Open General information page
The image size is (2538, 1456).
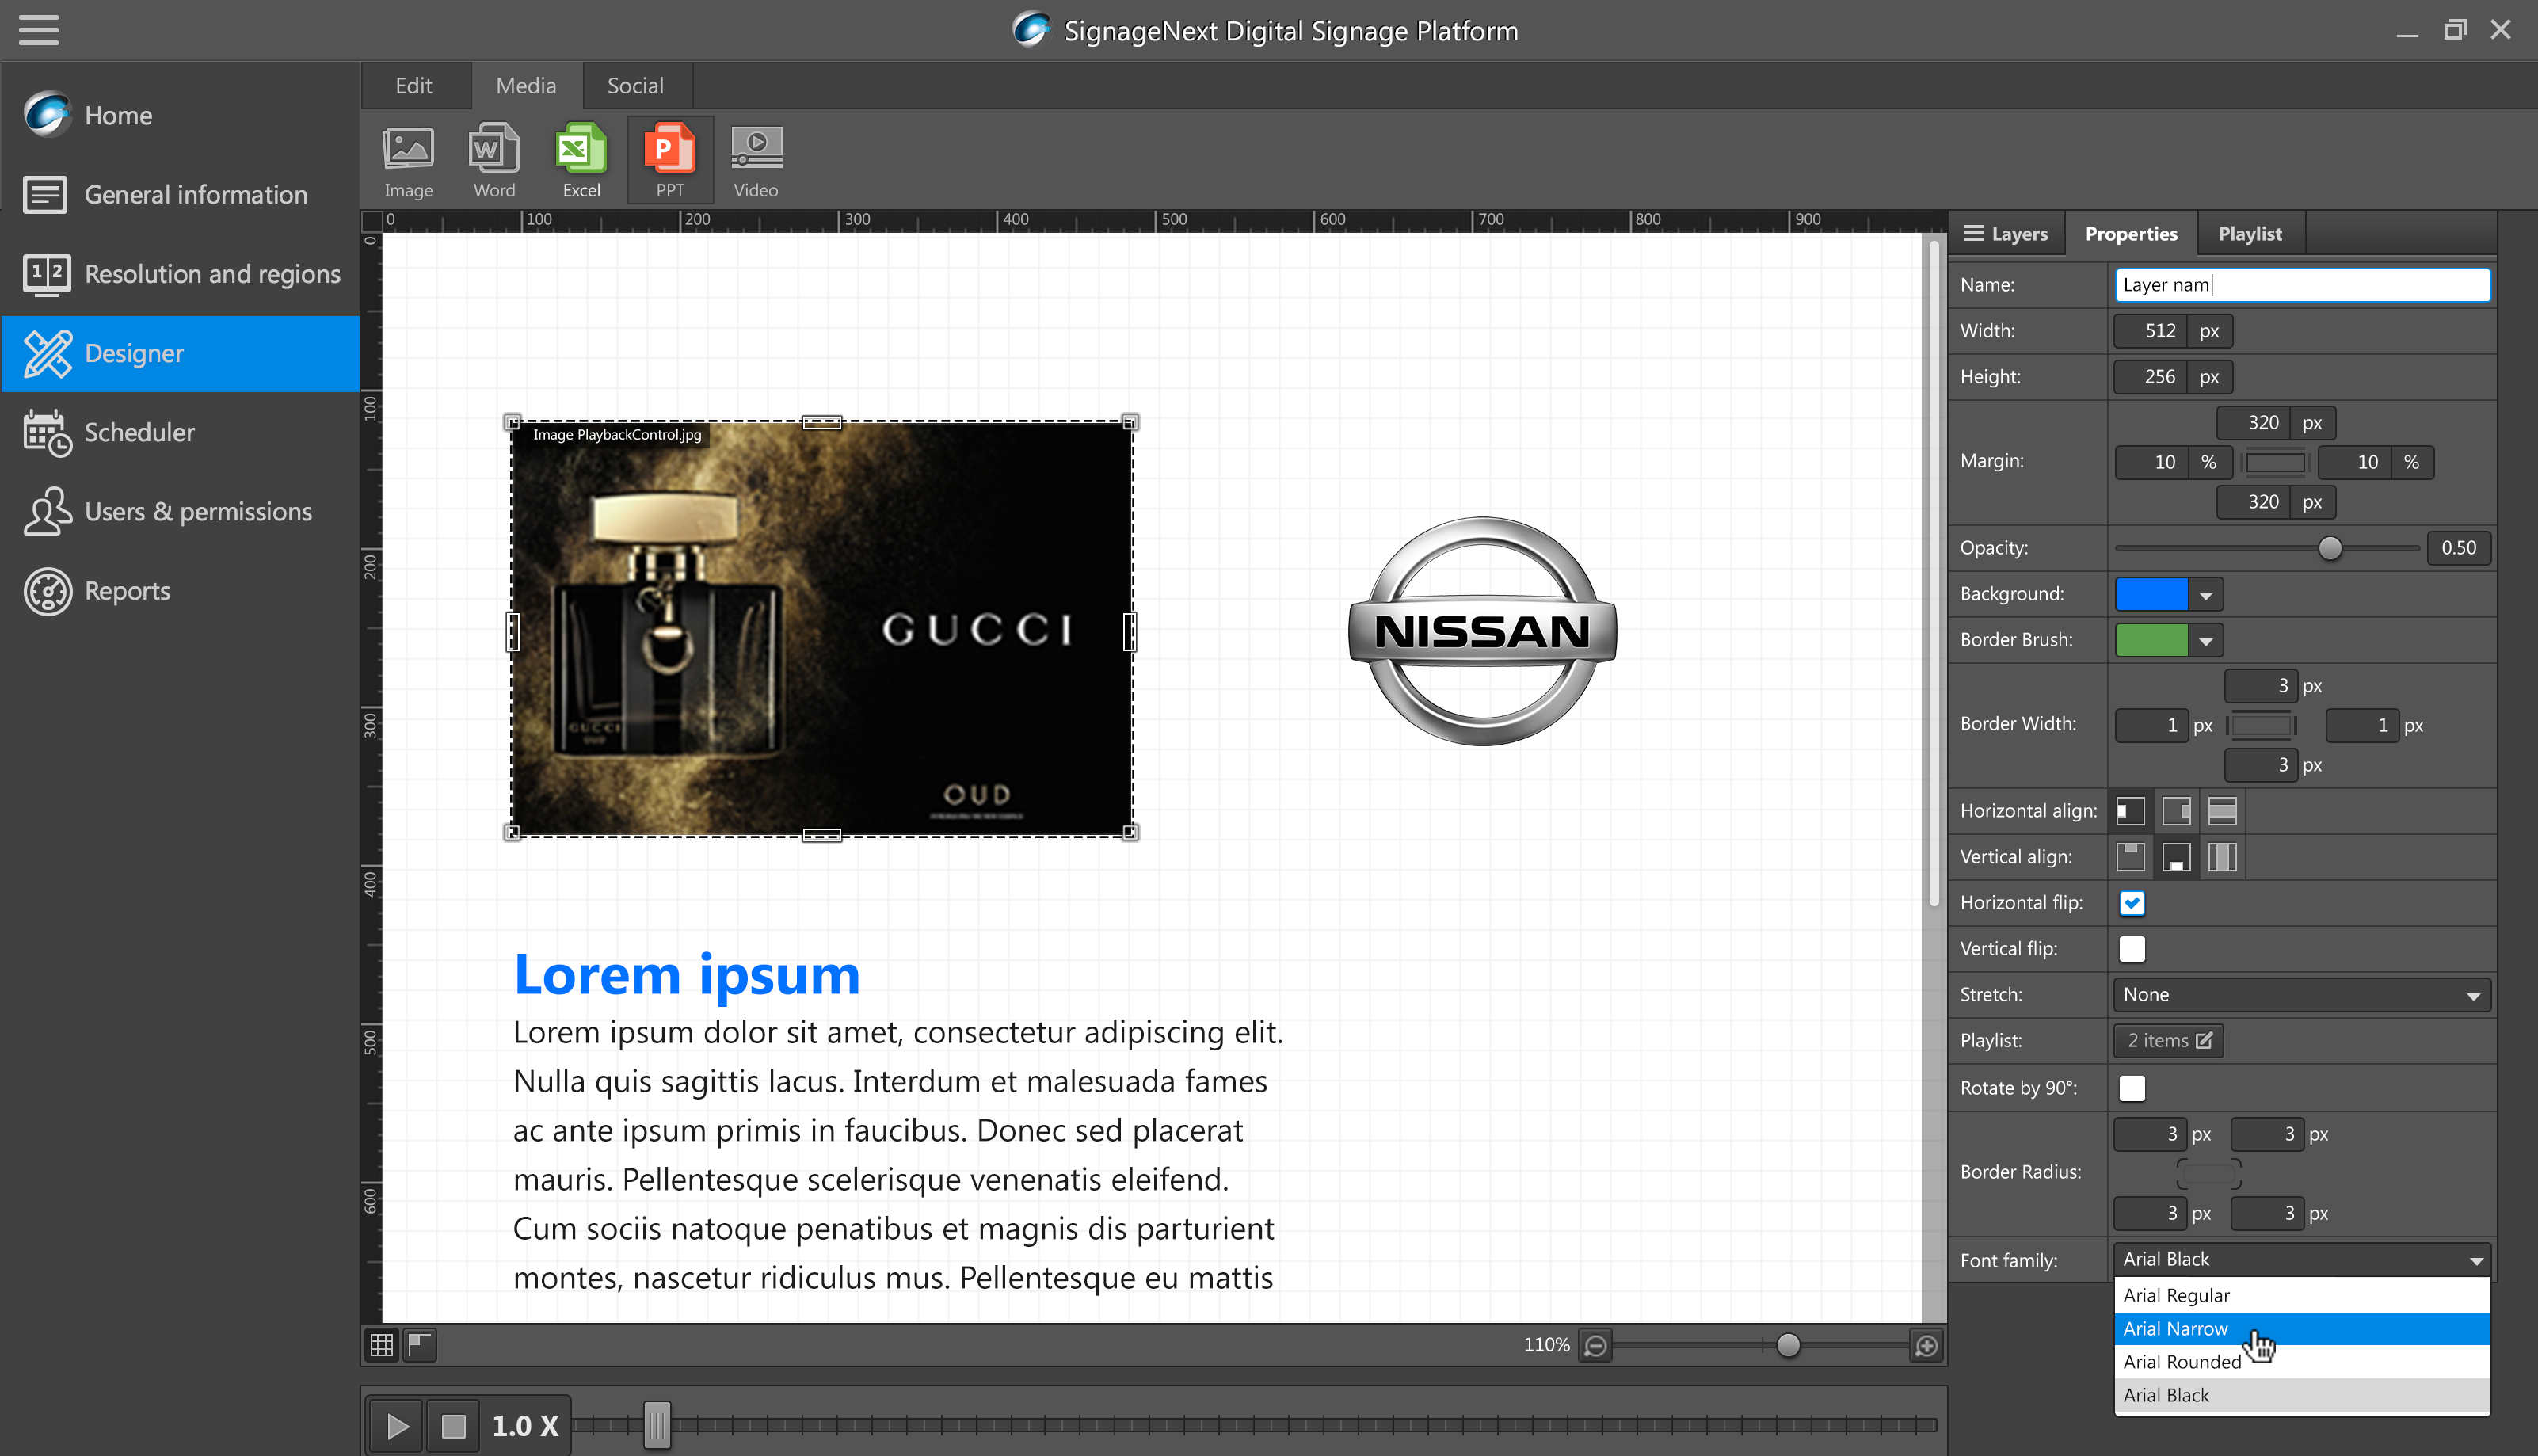pos(180,194)
